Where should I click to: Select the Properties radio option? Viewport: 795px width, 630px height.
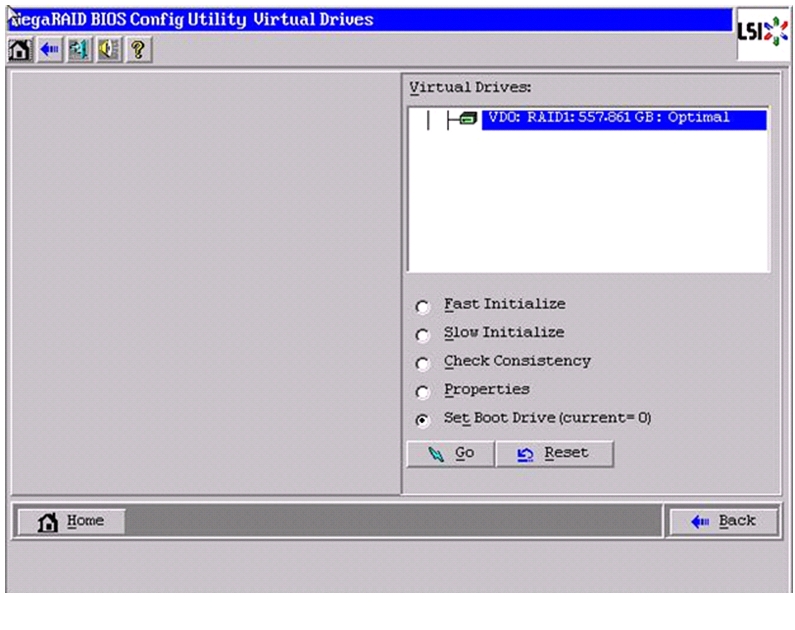(x=422, y=392)
